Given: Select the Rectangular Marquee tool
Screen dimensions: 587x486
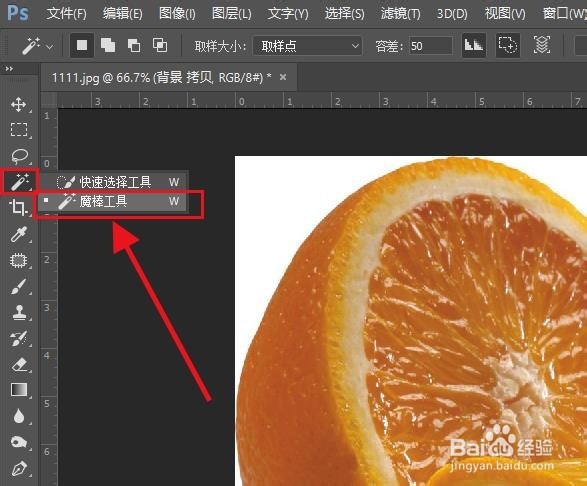Looking at the screenshot, I should 19,130.
